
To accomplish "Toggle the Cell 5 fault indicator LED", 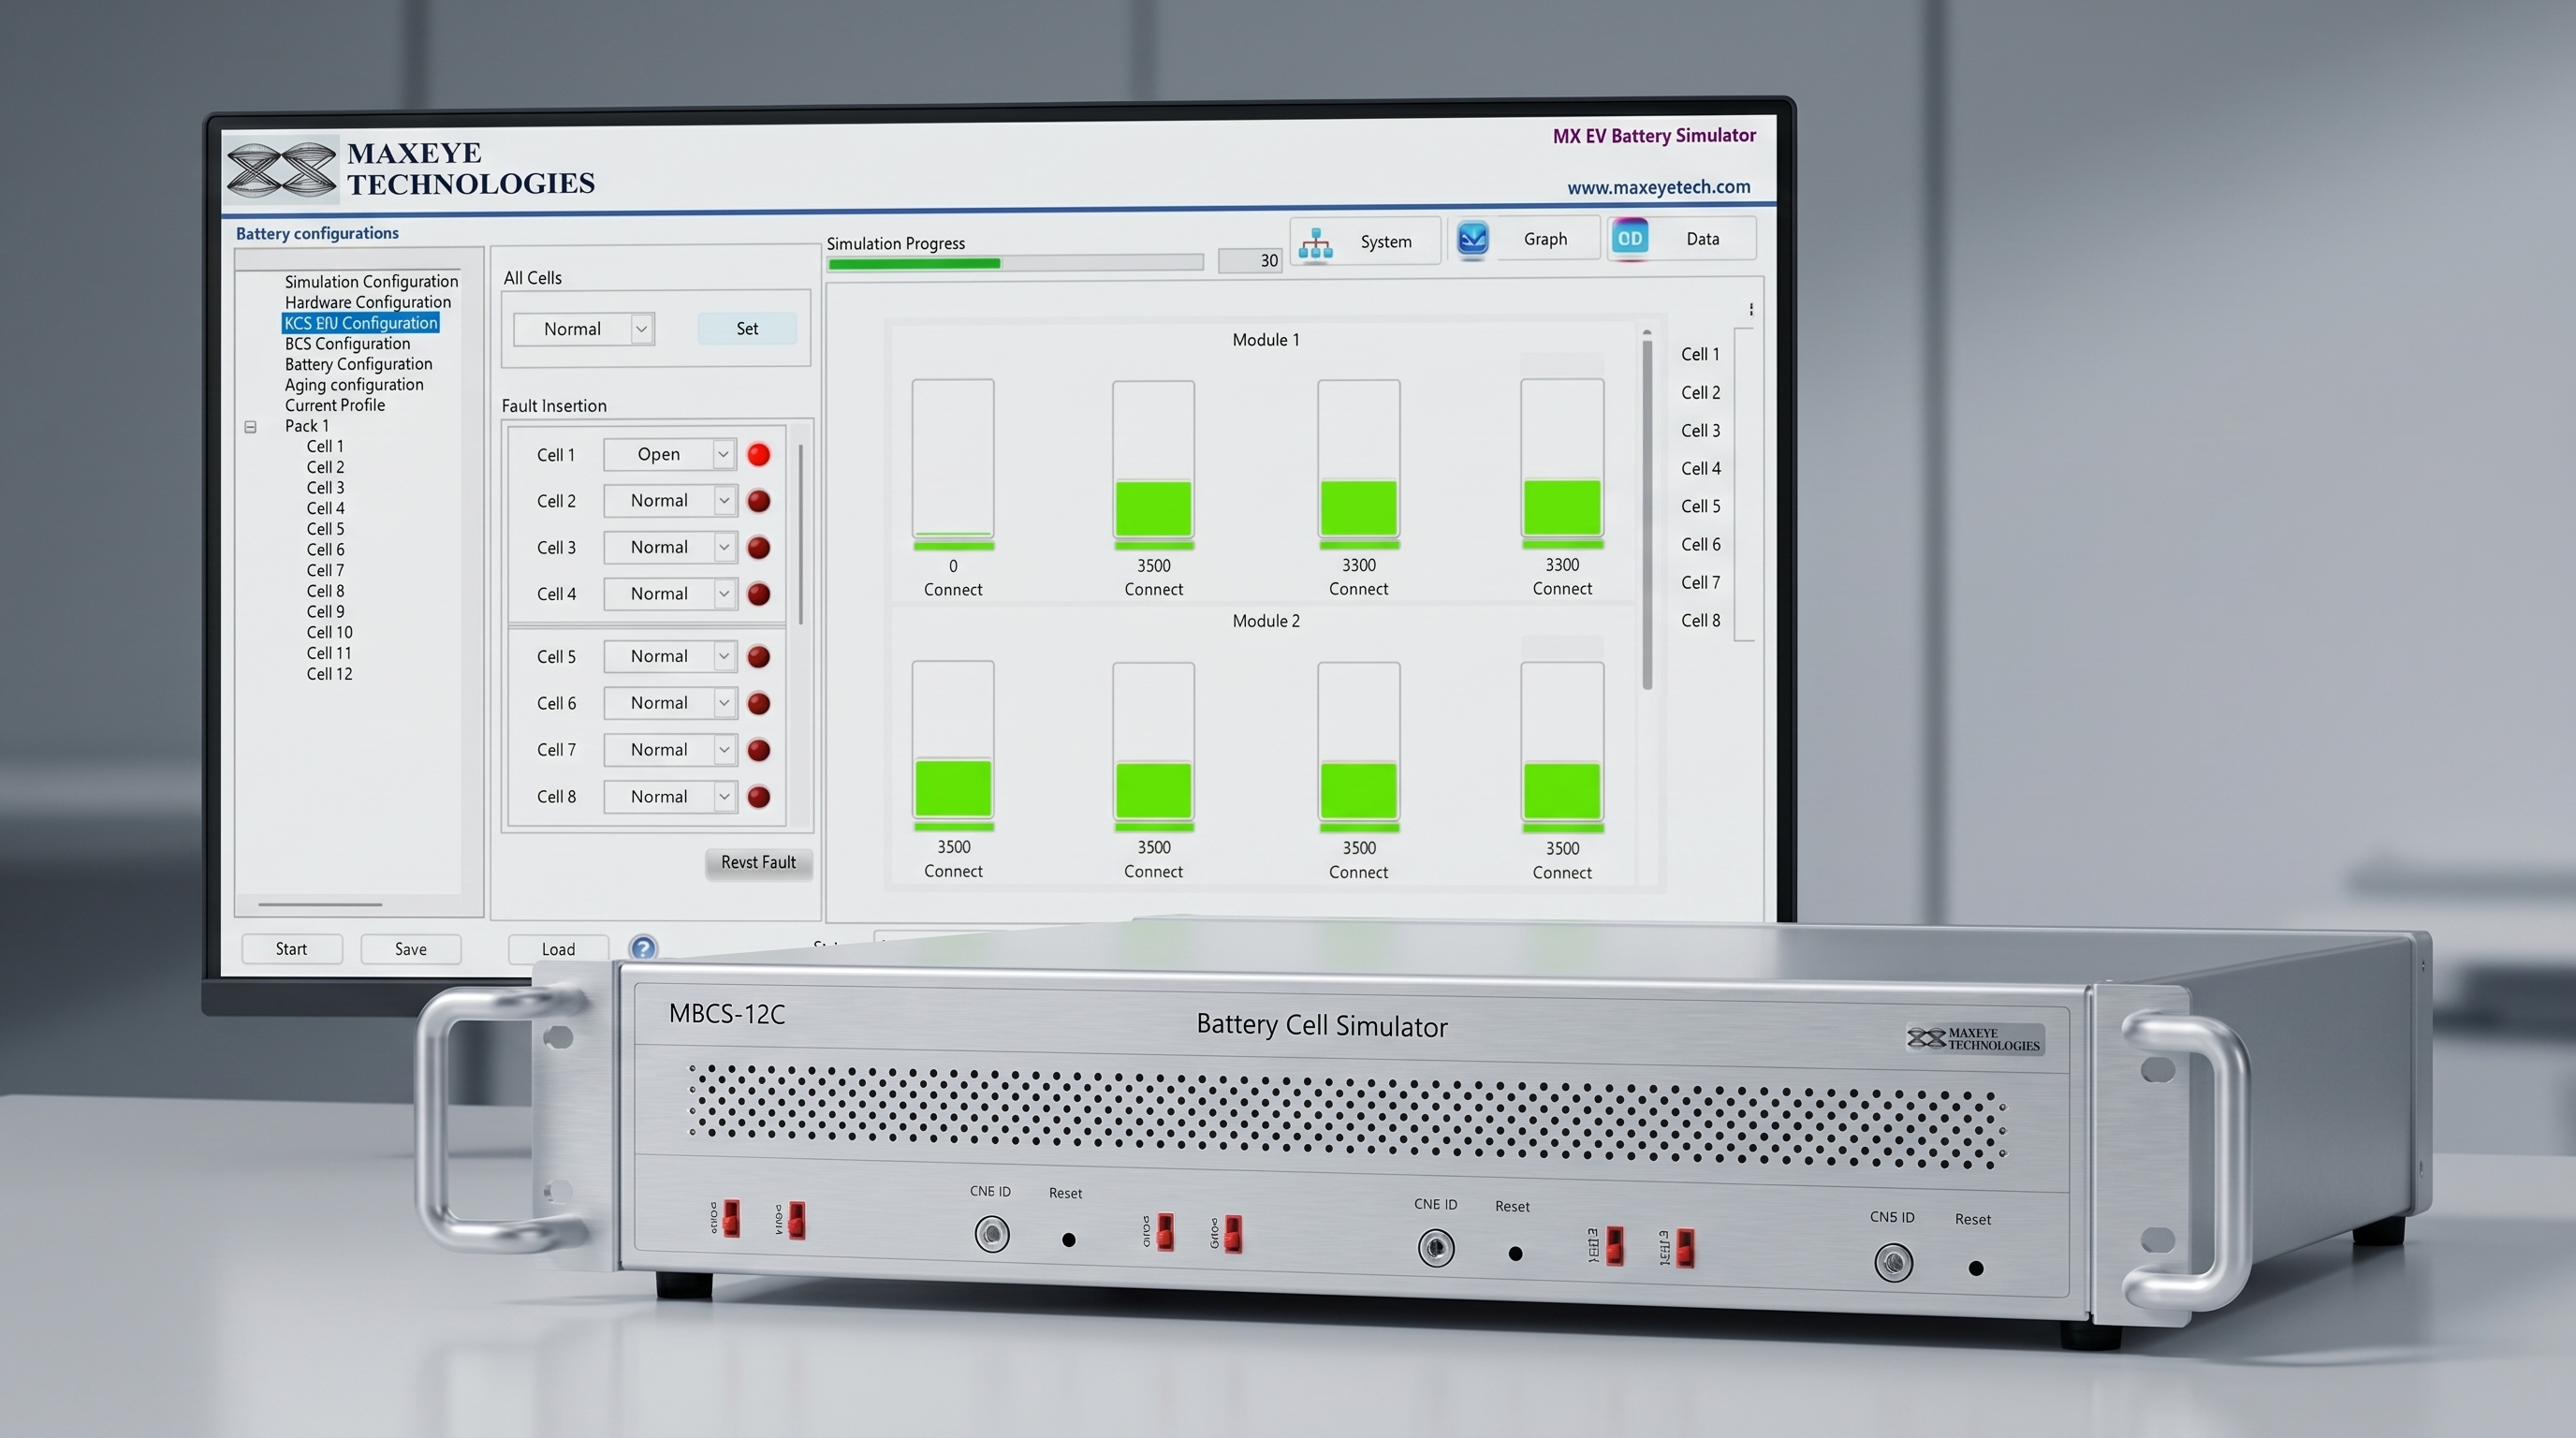I will click(x=759, y=657).
